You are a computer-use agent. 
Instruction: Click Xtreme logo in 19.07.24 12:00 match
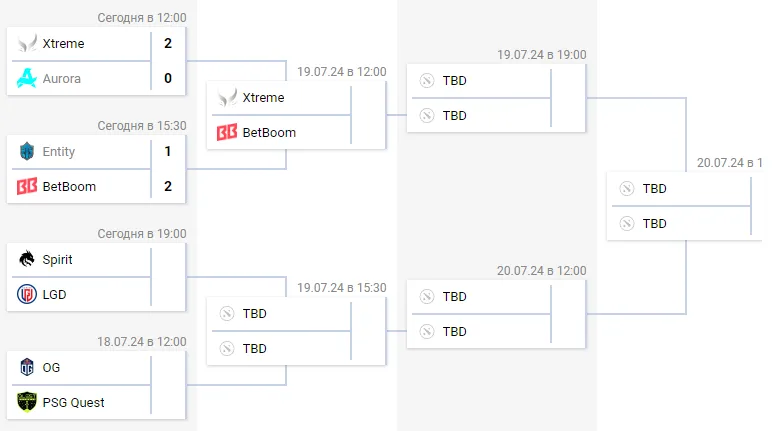(x=227, y=98)
